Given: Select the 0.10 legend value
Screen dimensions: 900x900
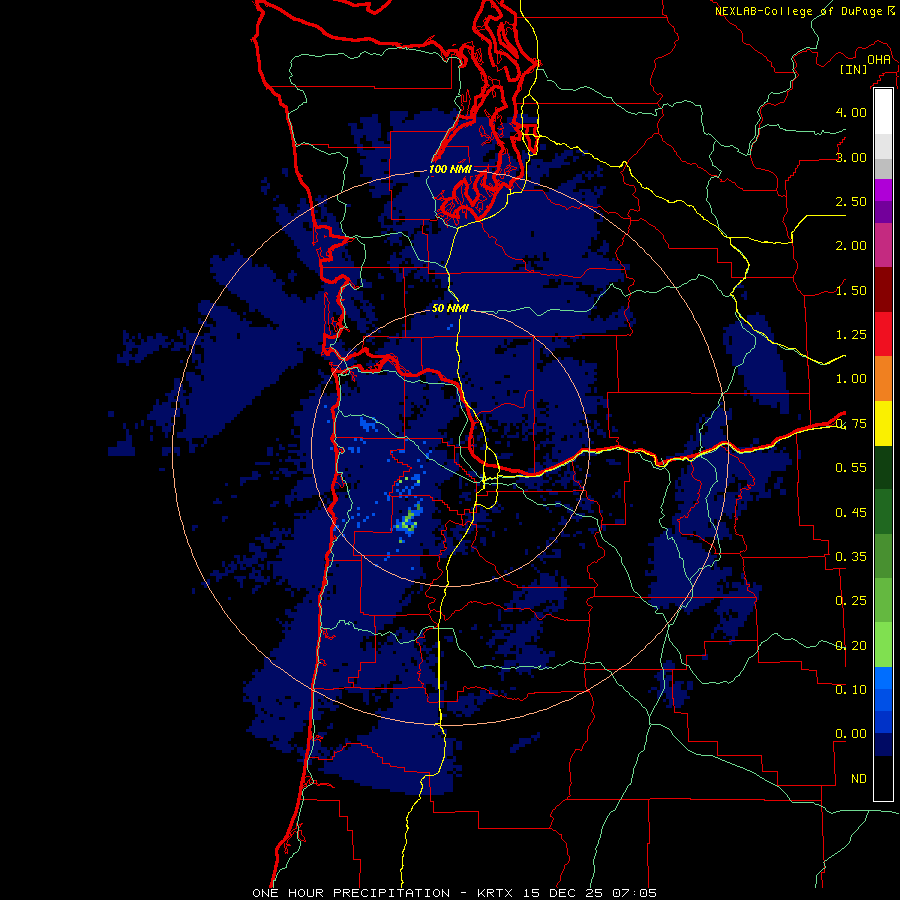Looking at the screenshot, I should (851, 690).
